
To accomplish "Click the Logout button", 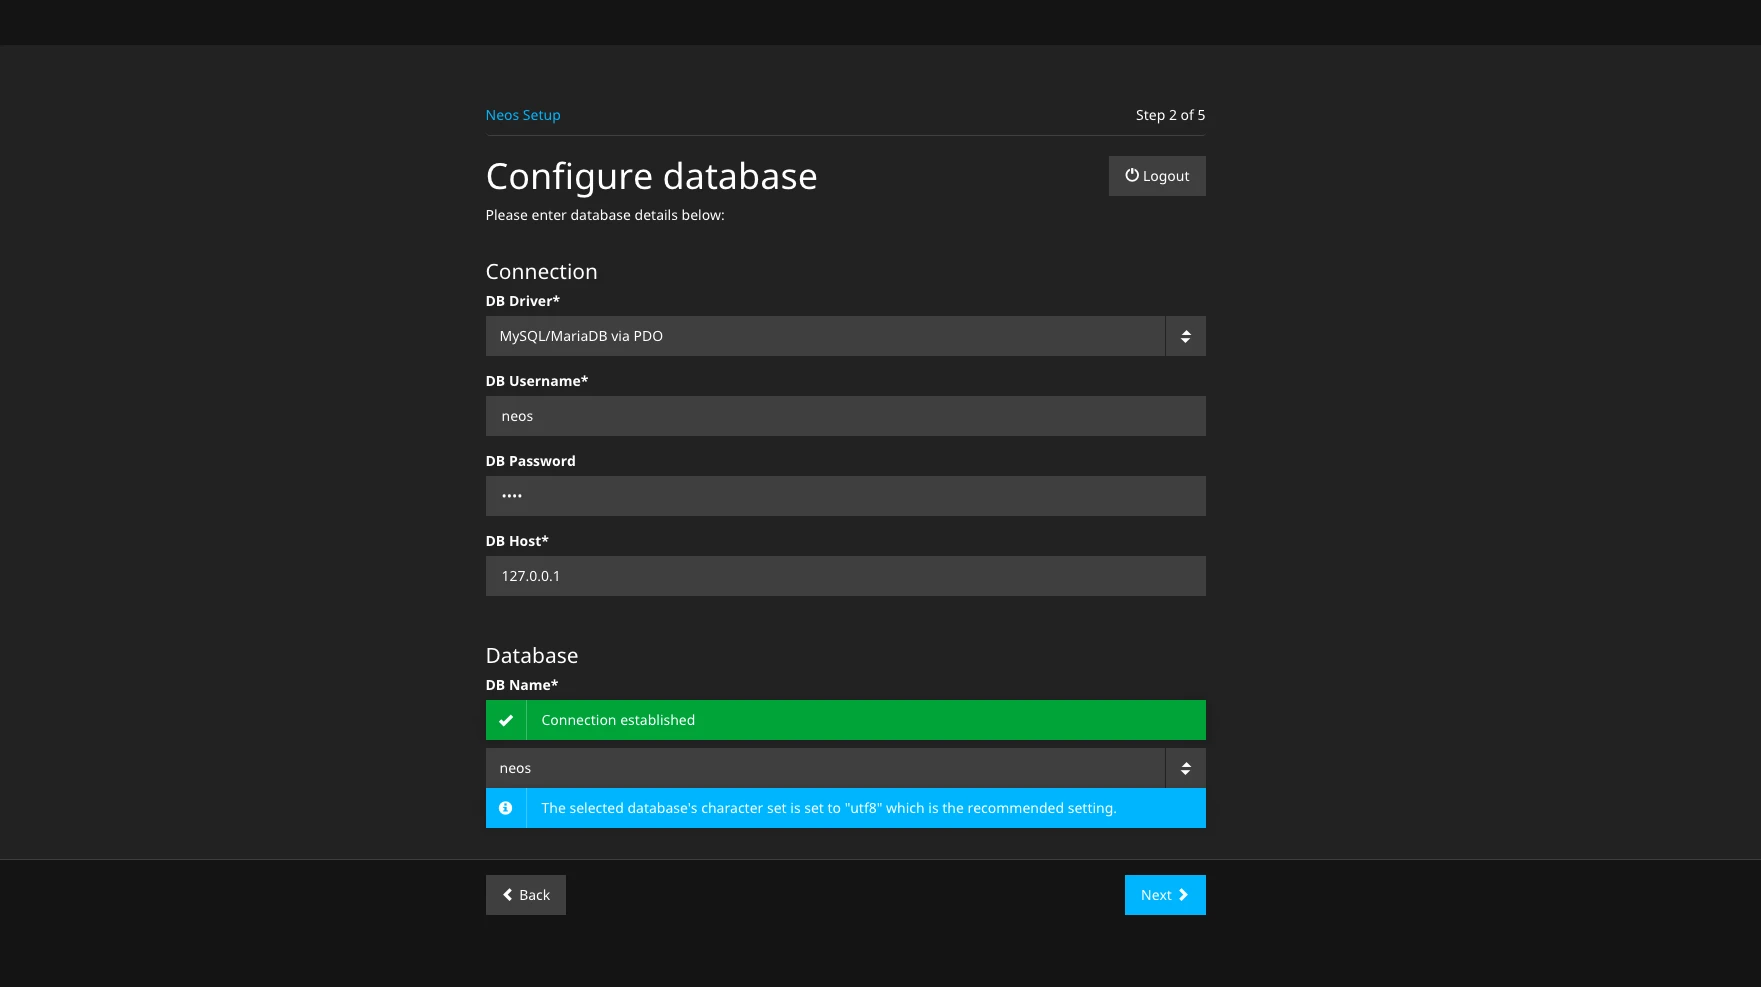I will [x=1157, y=176].
